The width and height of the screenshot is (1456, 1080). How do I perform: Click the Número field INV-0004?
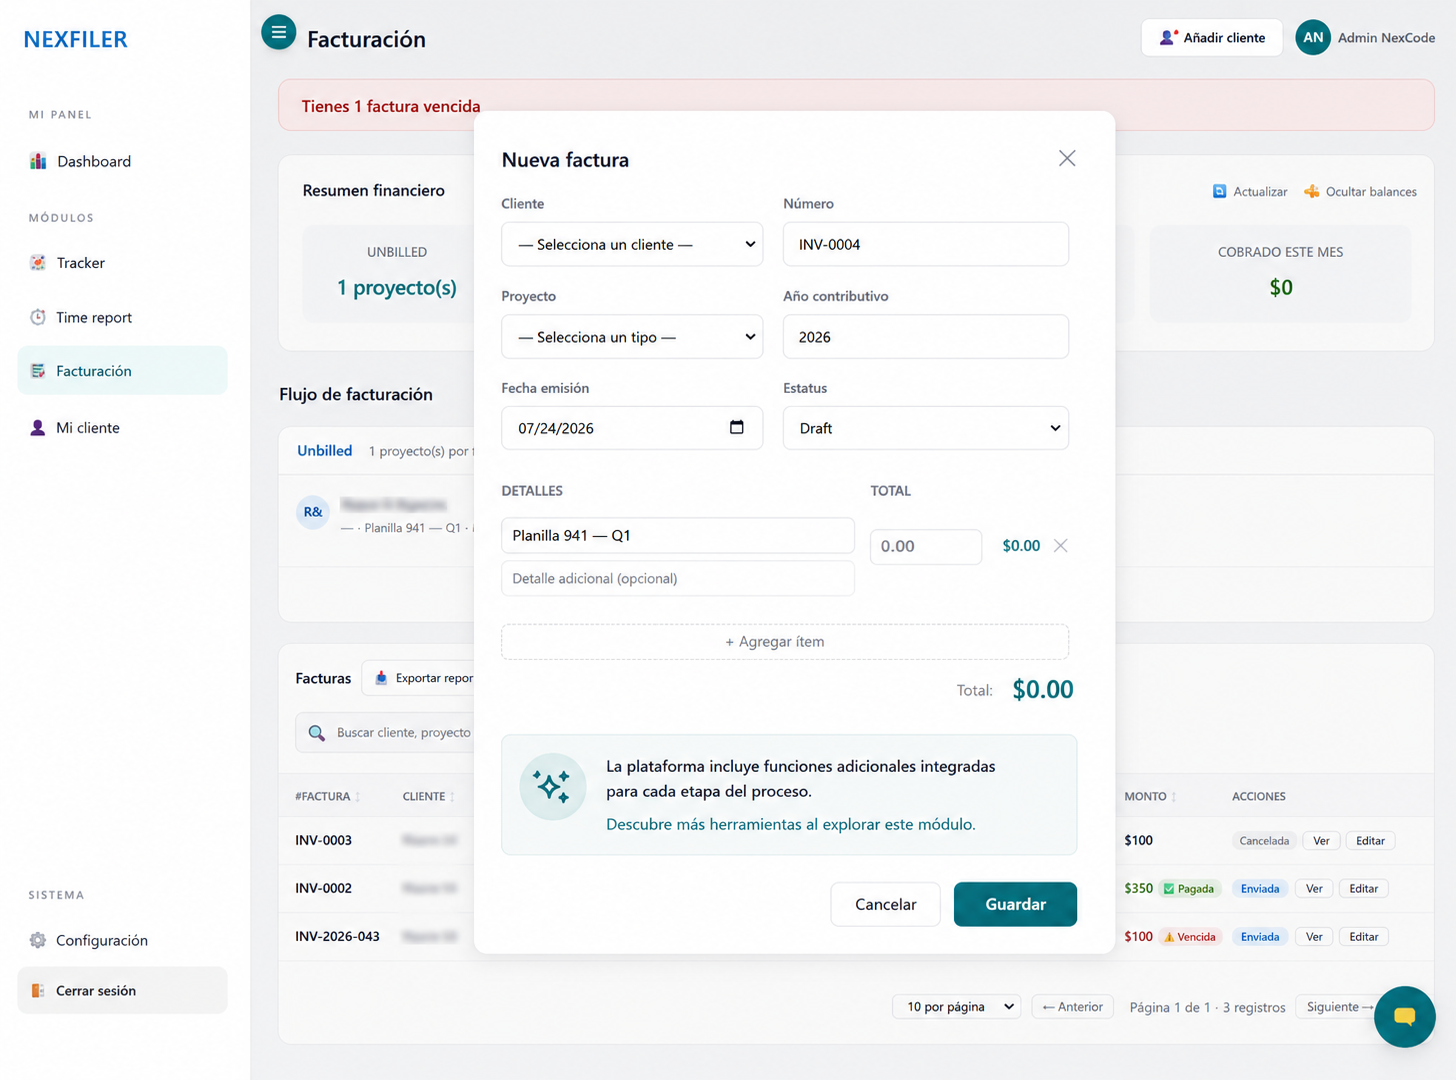[x=926, y=244]
